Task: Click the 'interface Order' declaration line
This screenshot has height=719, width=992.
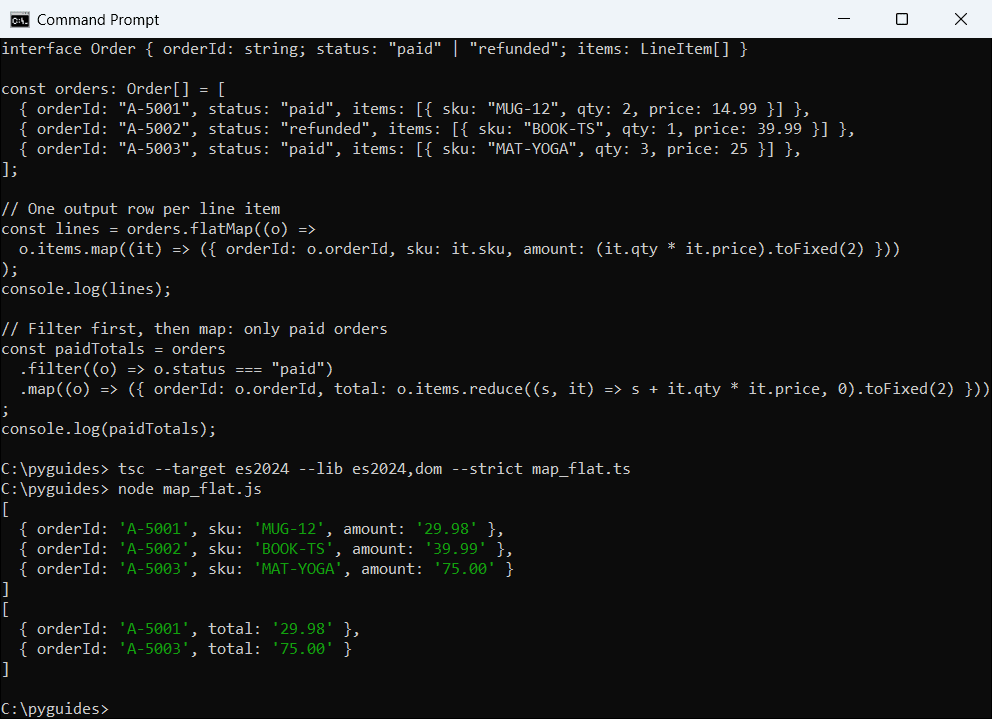Action: [375, 49]
